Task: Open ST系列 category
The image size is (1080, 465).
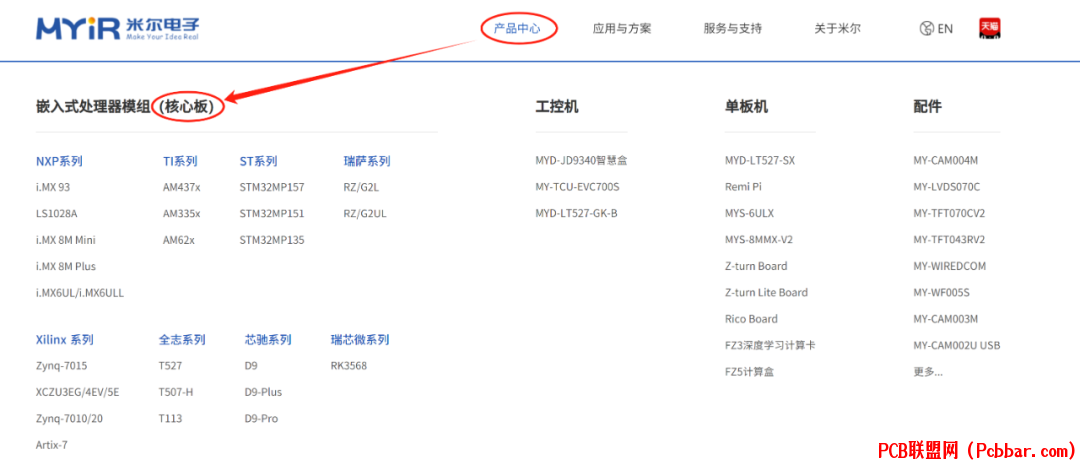Action: pyautogui.click(x=258, y=161)
